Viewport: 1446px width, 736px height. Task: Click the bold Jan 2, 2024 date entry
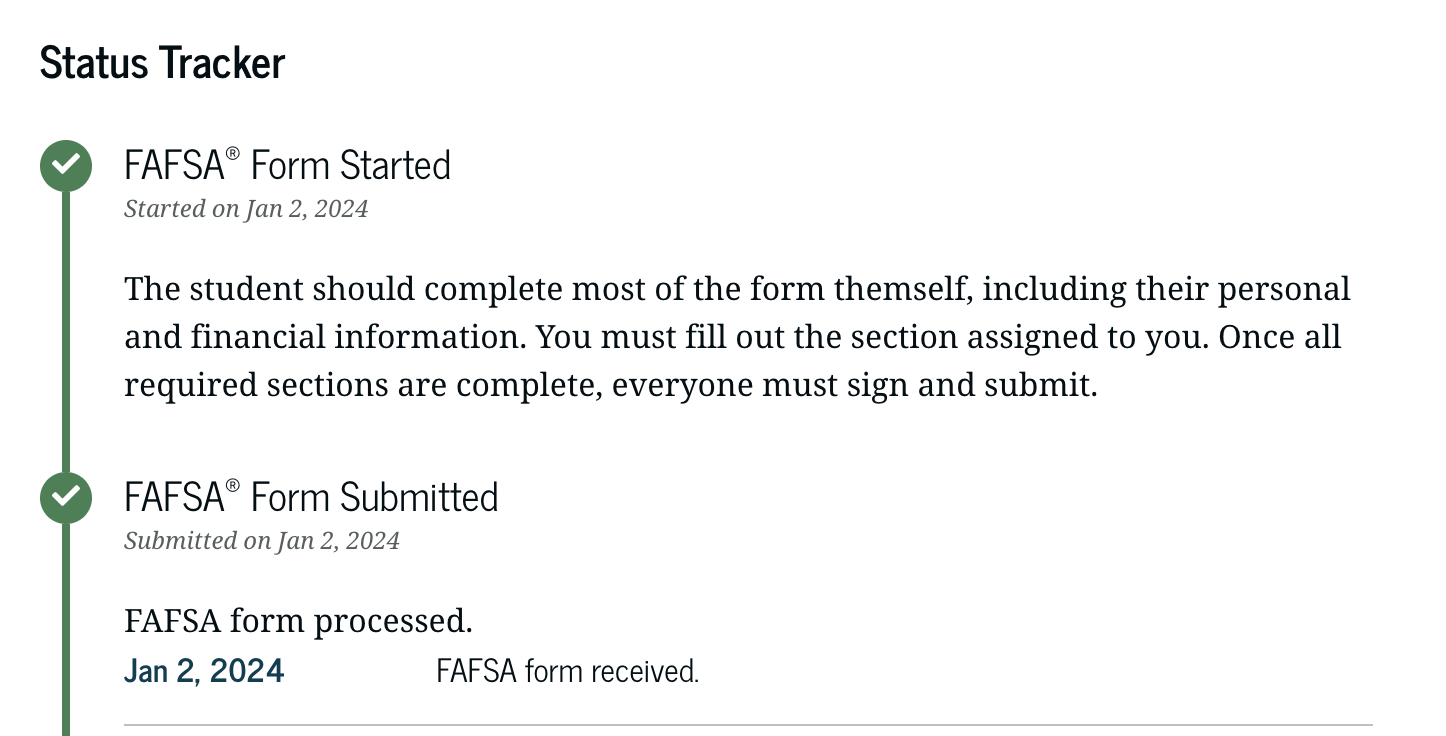coord(204,671)
